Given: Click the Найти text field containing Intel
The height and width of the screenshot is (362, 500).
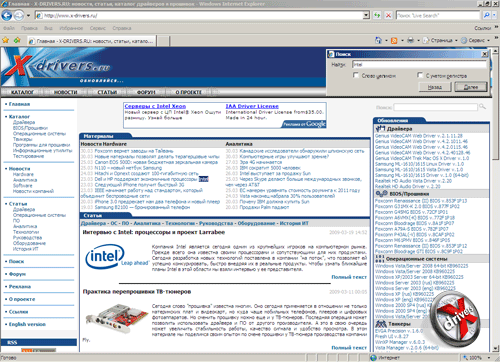Looking at the screenshot, I should pyautogui.click(x=419, y=65).
